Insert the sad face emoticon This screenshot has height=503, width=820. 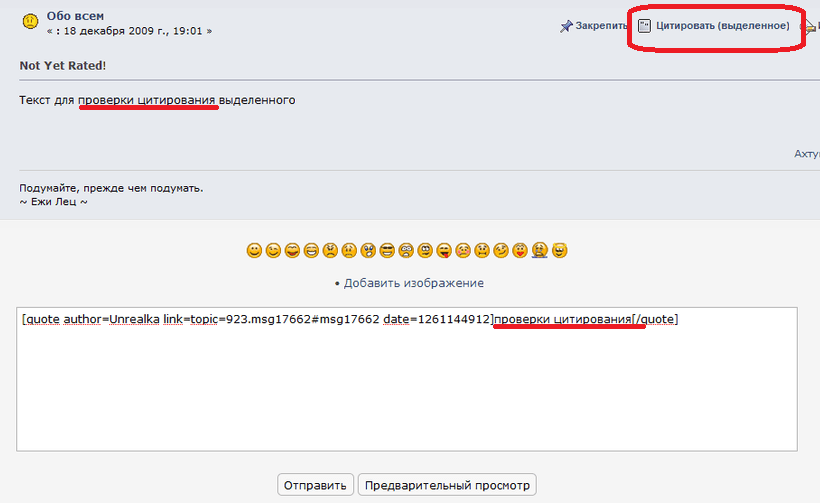click(349, 250)
